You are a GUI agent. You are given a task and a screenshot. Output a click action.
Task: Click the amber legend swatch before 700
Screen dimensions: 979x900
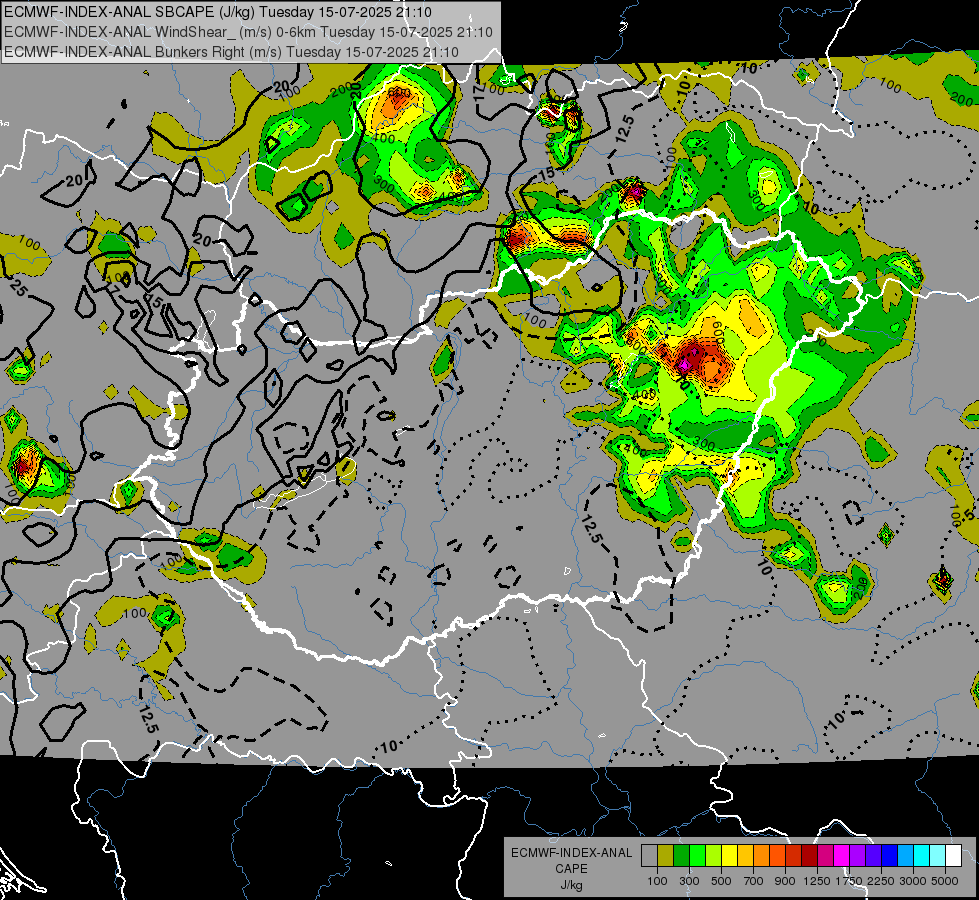point(745,856)
